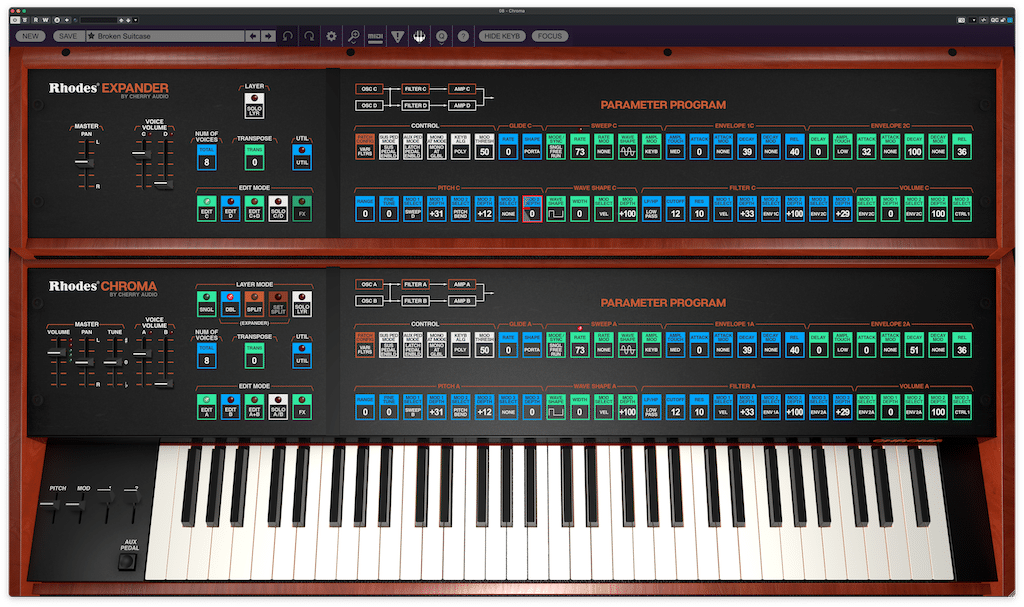The height and width of the screenshot is (607, 1024).
Task: Load next preset with right arrow
Action: [268, 36]
